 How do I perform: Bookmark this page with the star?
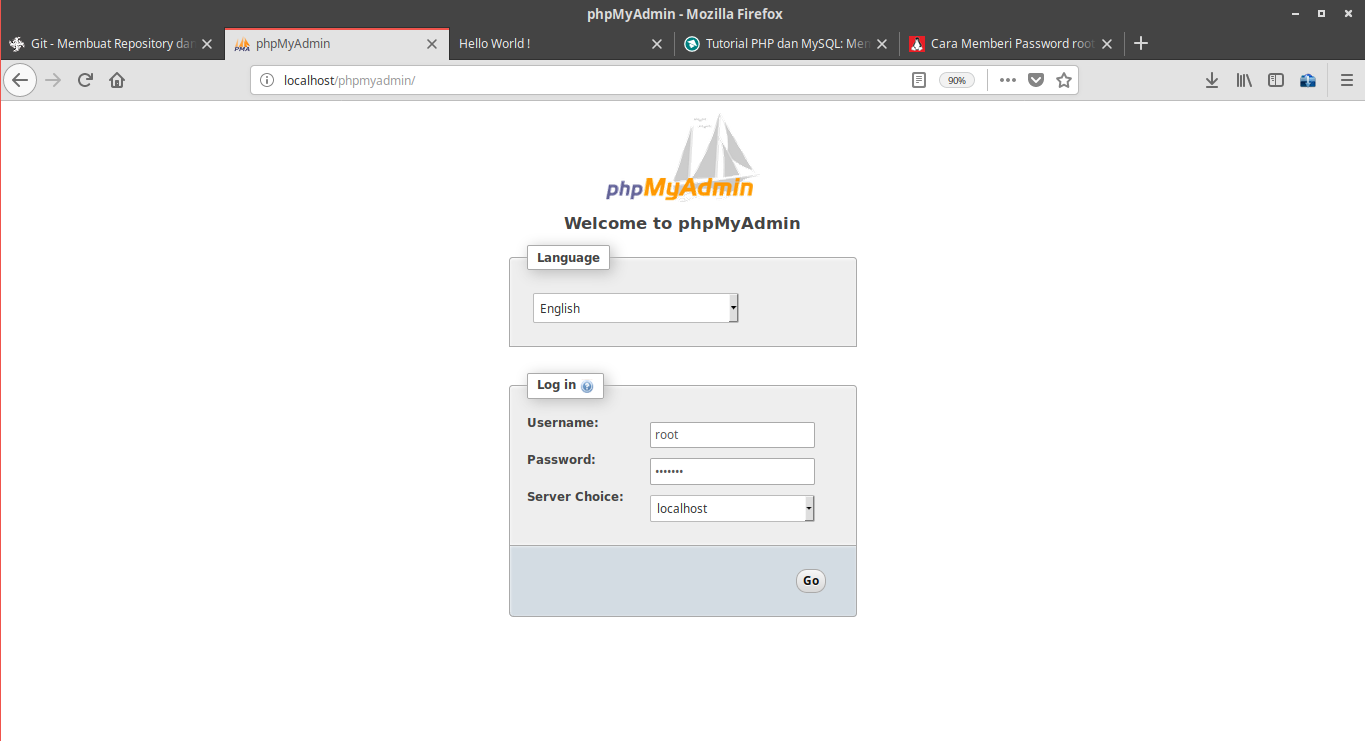point(1064,80)
